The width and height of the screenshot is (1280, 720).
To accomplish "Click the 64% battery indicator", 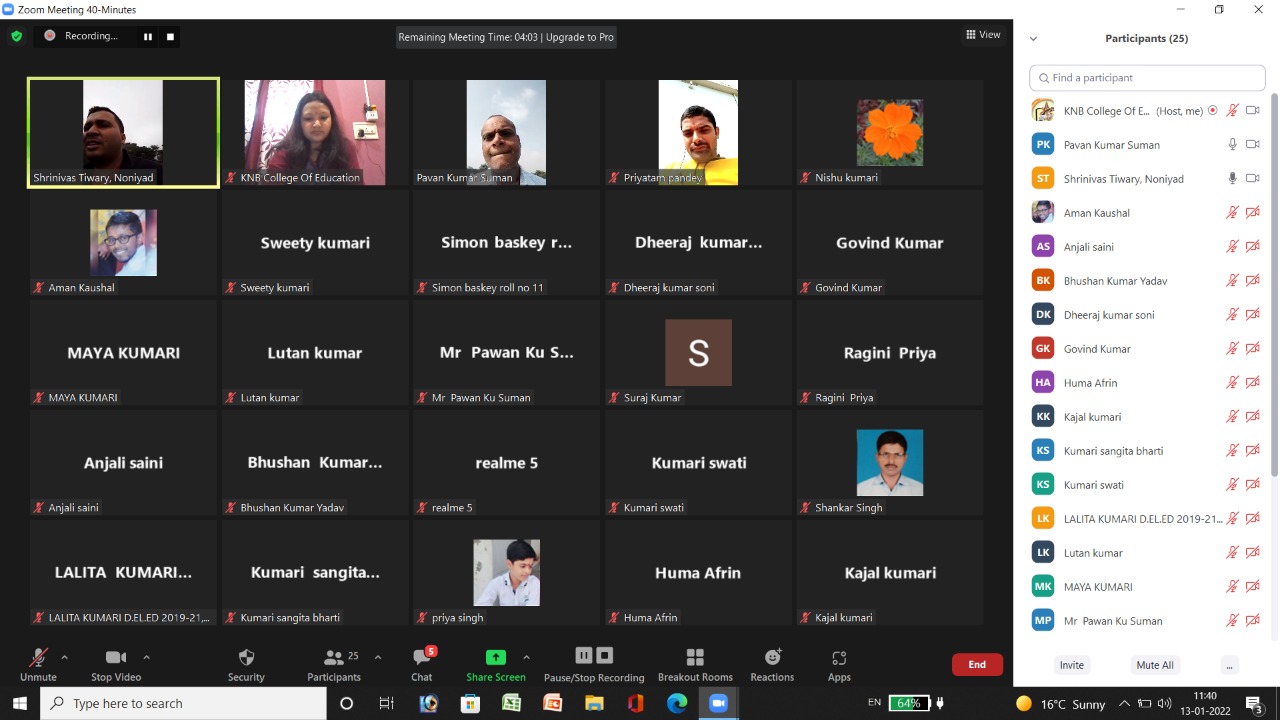I will click(909, 703).
